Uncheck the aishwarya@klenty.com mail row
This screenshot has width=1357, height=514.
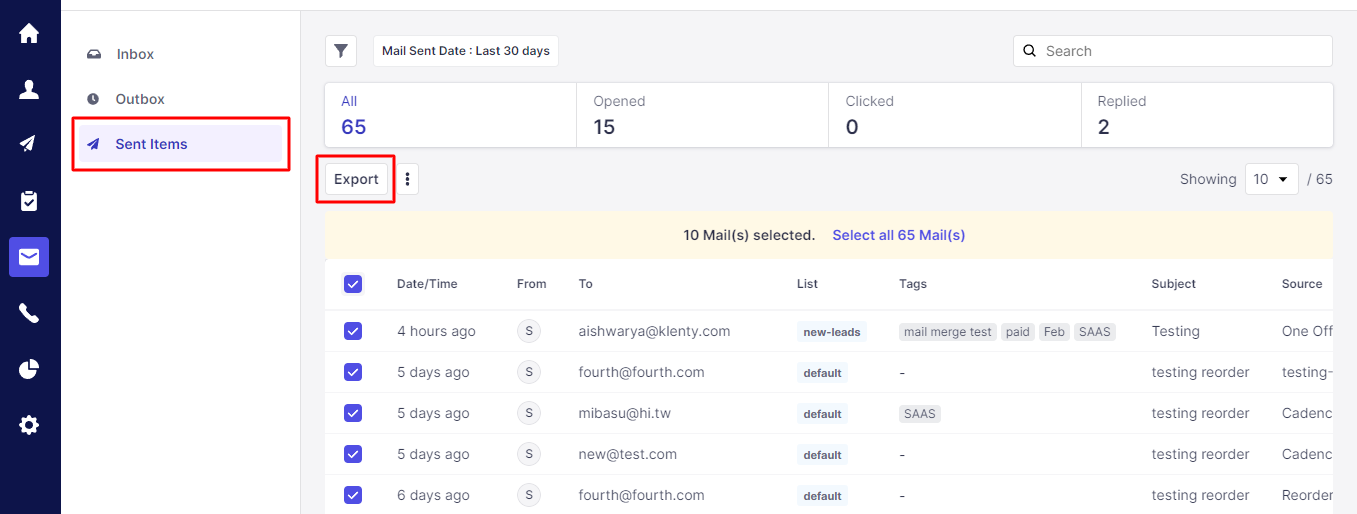coord(353,331)
